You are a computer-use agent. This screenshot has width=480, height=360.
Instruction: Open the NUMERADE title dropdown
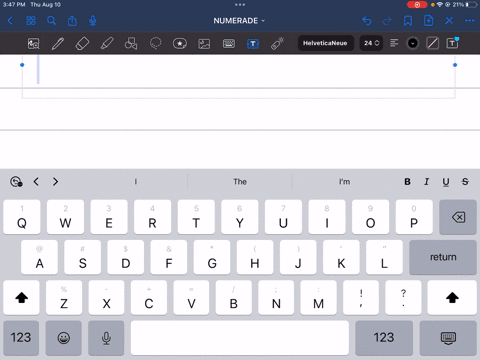coord(239,21)
